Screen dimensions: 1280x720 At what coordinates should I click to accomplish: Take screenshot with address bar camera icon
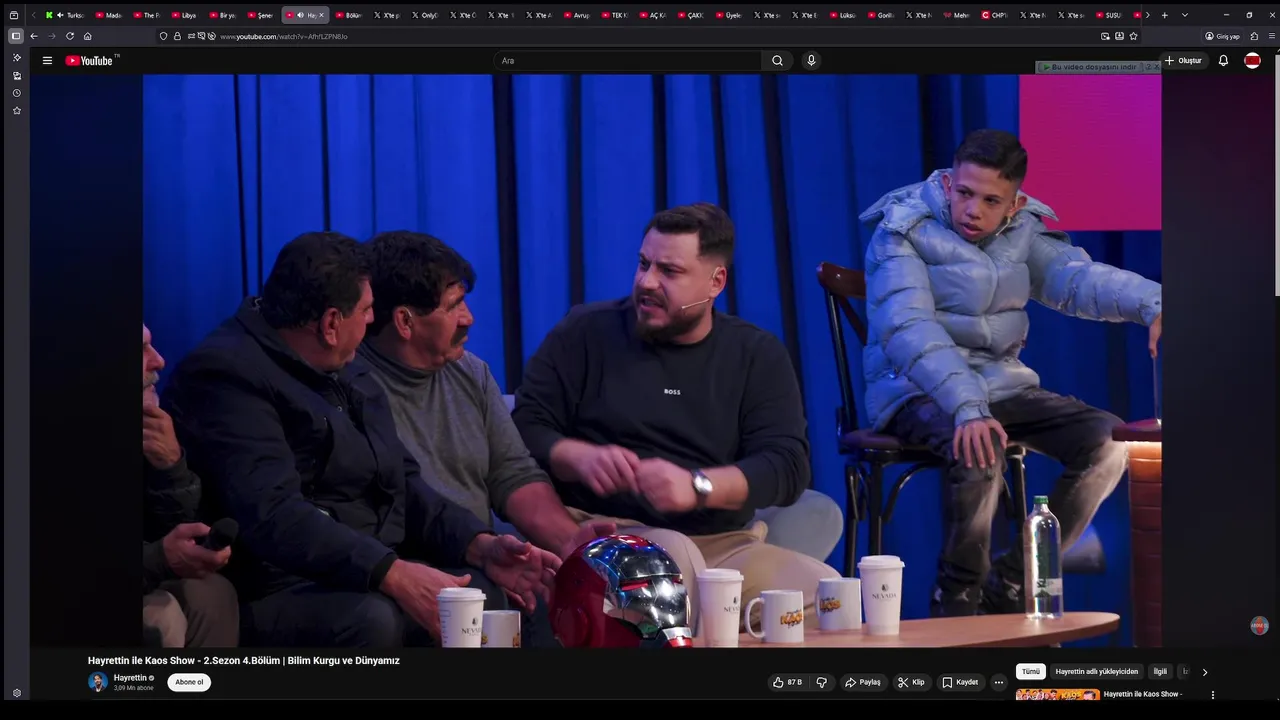[1105, 36]
